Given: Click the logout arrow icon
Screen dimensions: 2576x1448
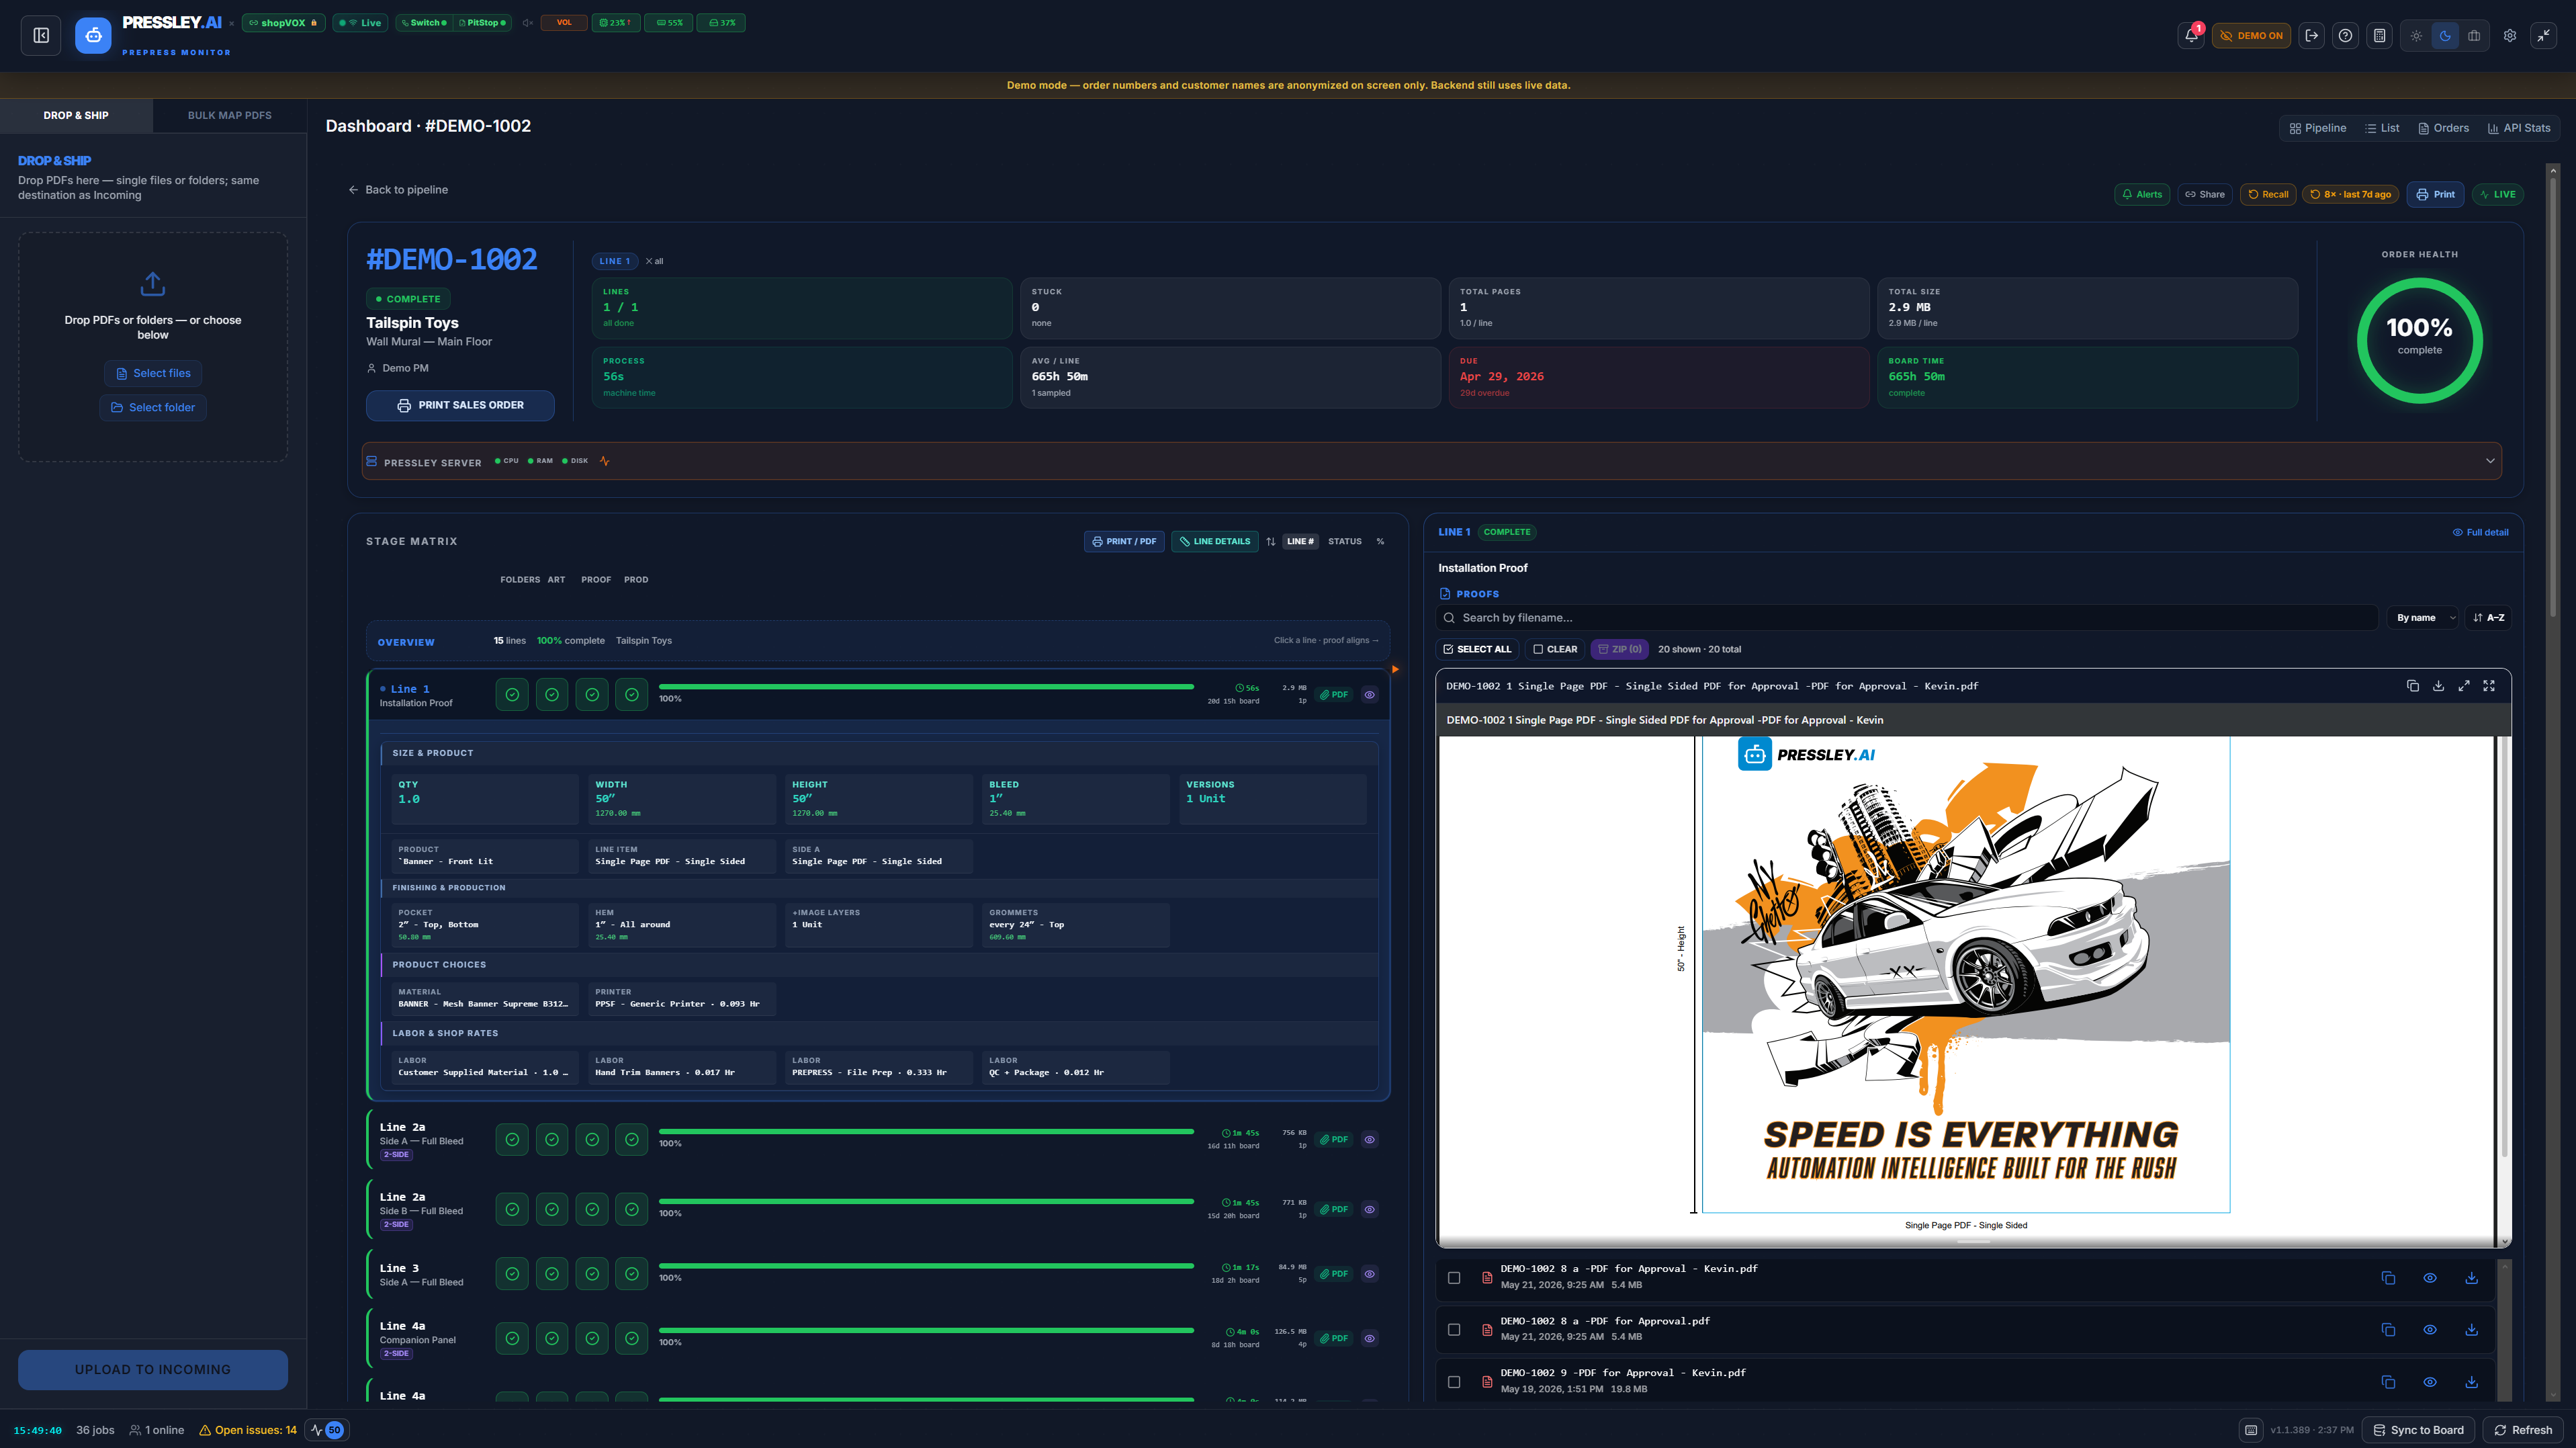Looking at the screenshot, I should [x=2311, y=35].
